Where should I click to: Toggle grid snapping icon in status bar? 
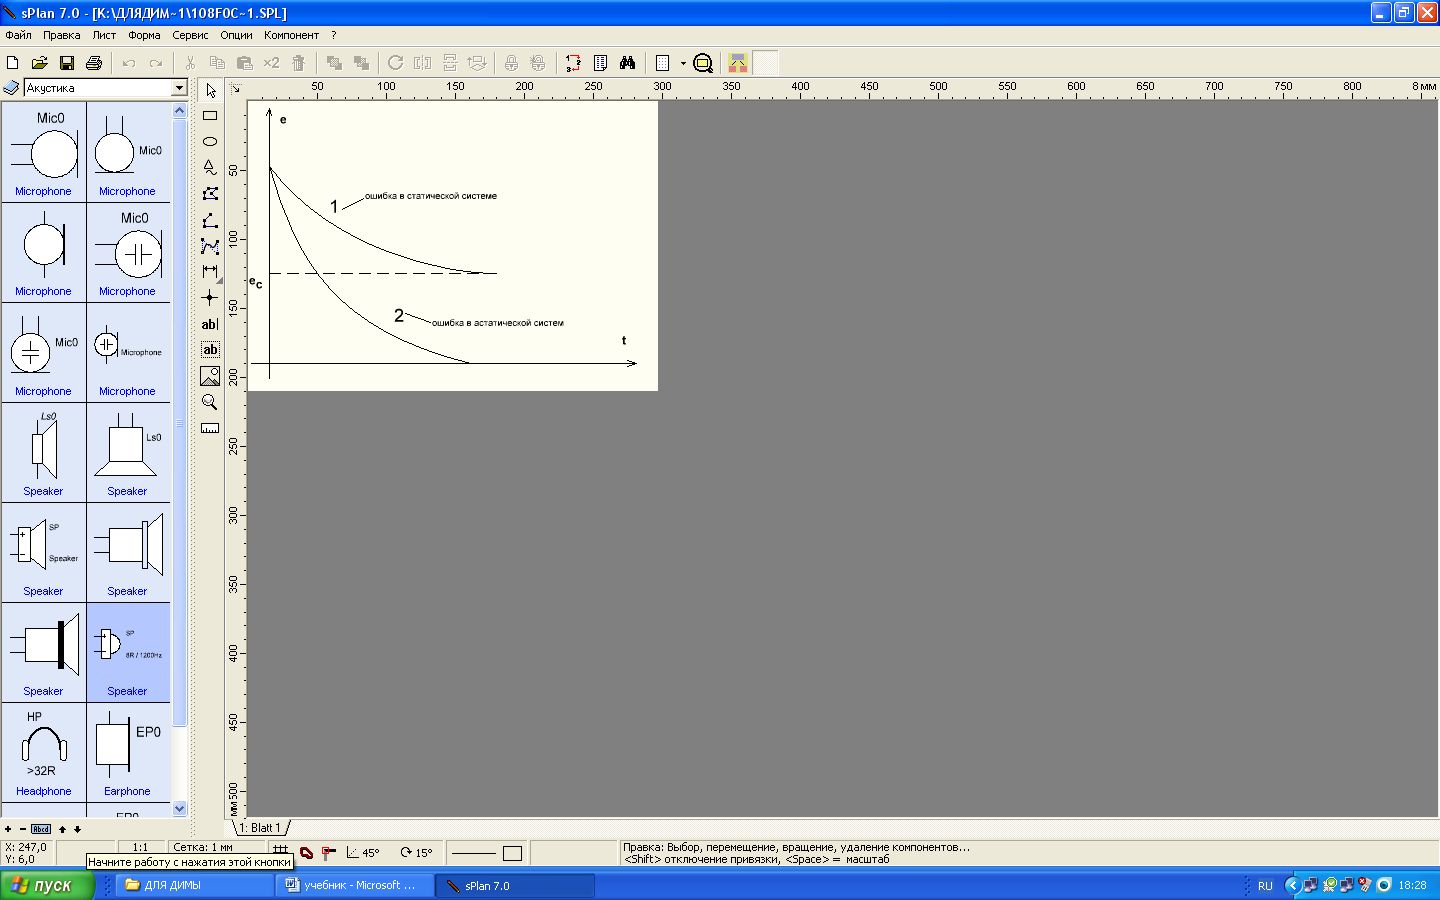[281, 849]
